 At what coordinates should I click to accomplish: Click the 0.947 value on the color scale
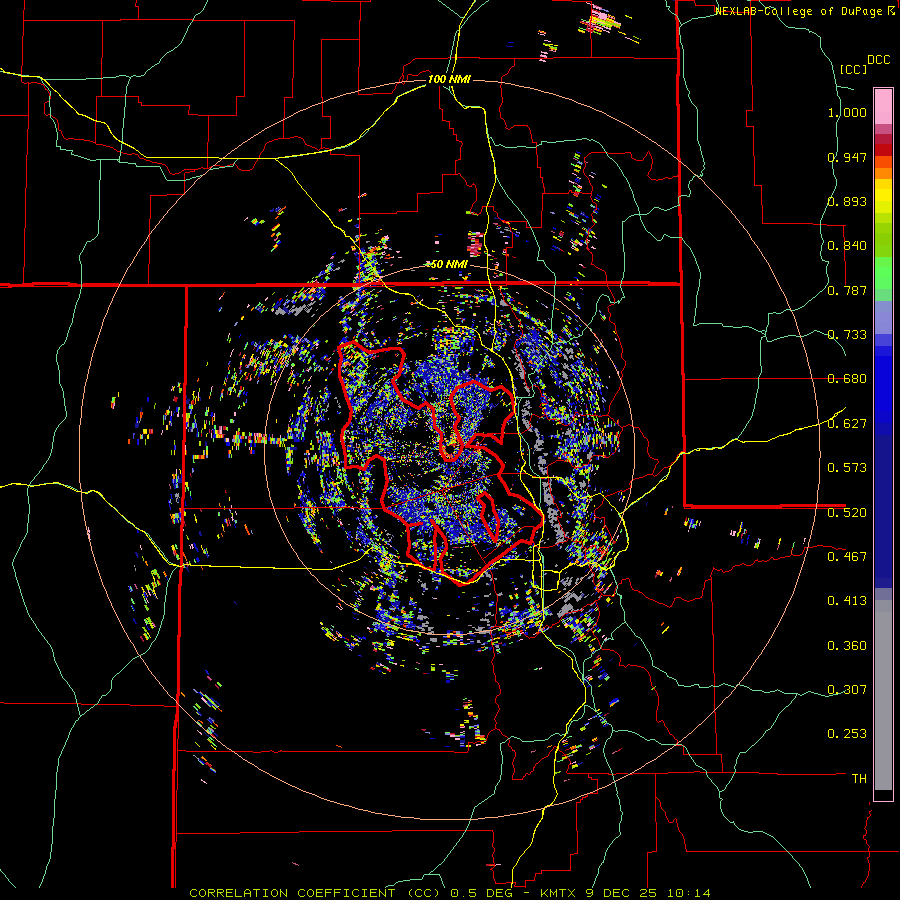pyautogui.click(x=847, y=157)
